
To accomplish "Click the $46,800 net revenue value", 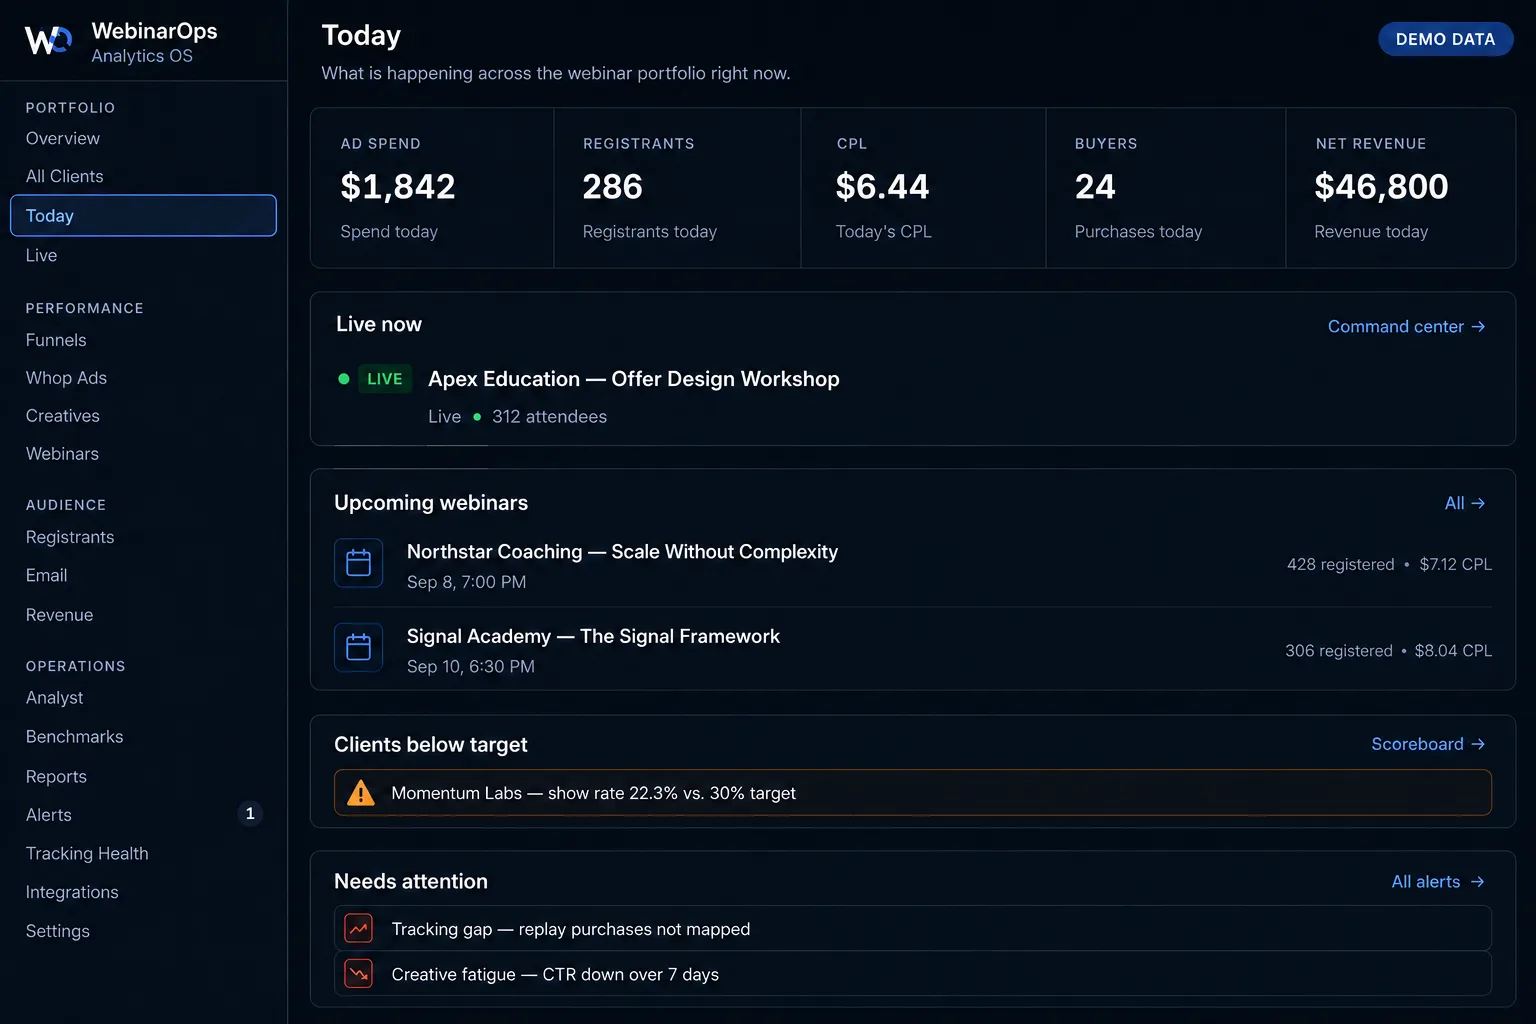I will tap(1381, 186).
